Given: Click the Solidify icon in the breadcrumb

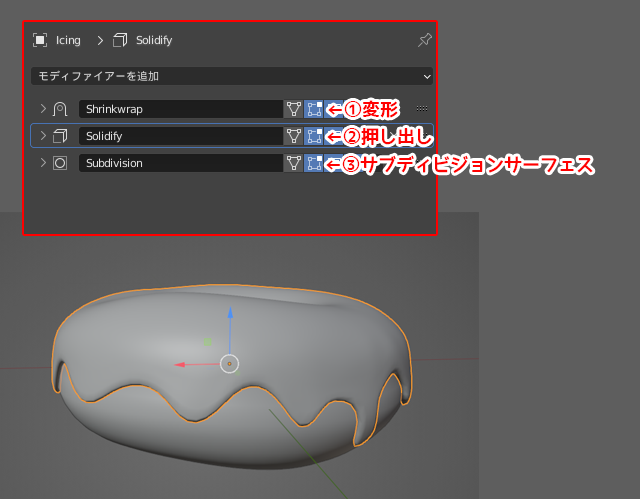Looking at the screenshot, I should click(x=121, y=40).
